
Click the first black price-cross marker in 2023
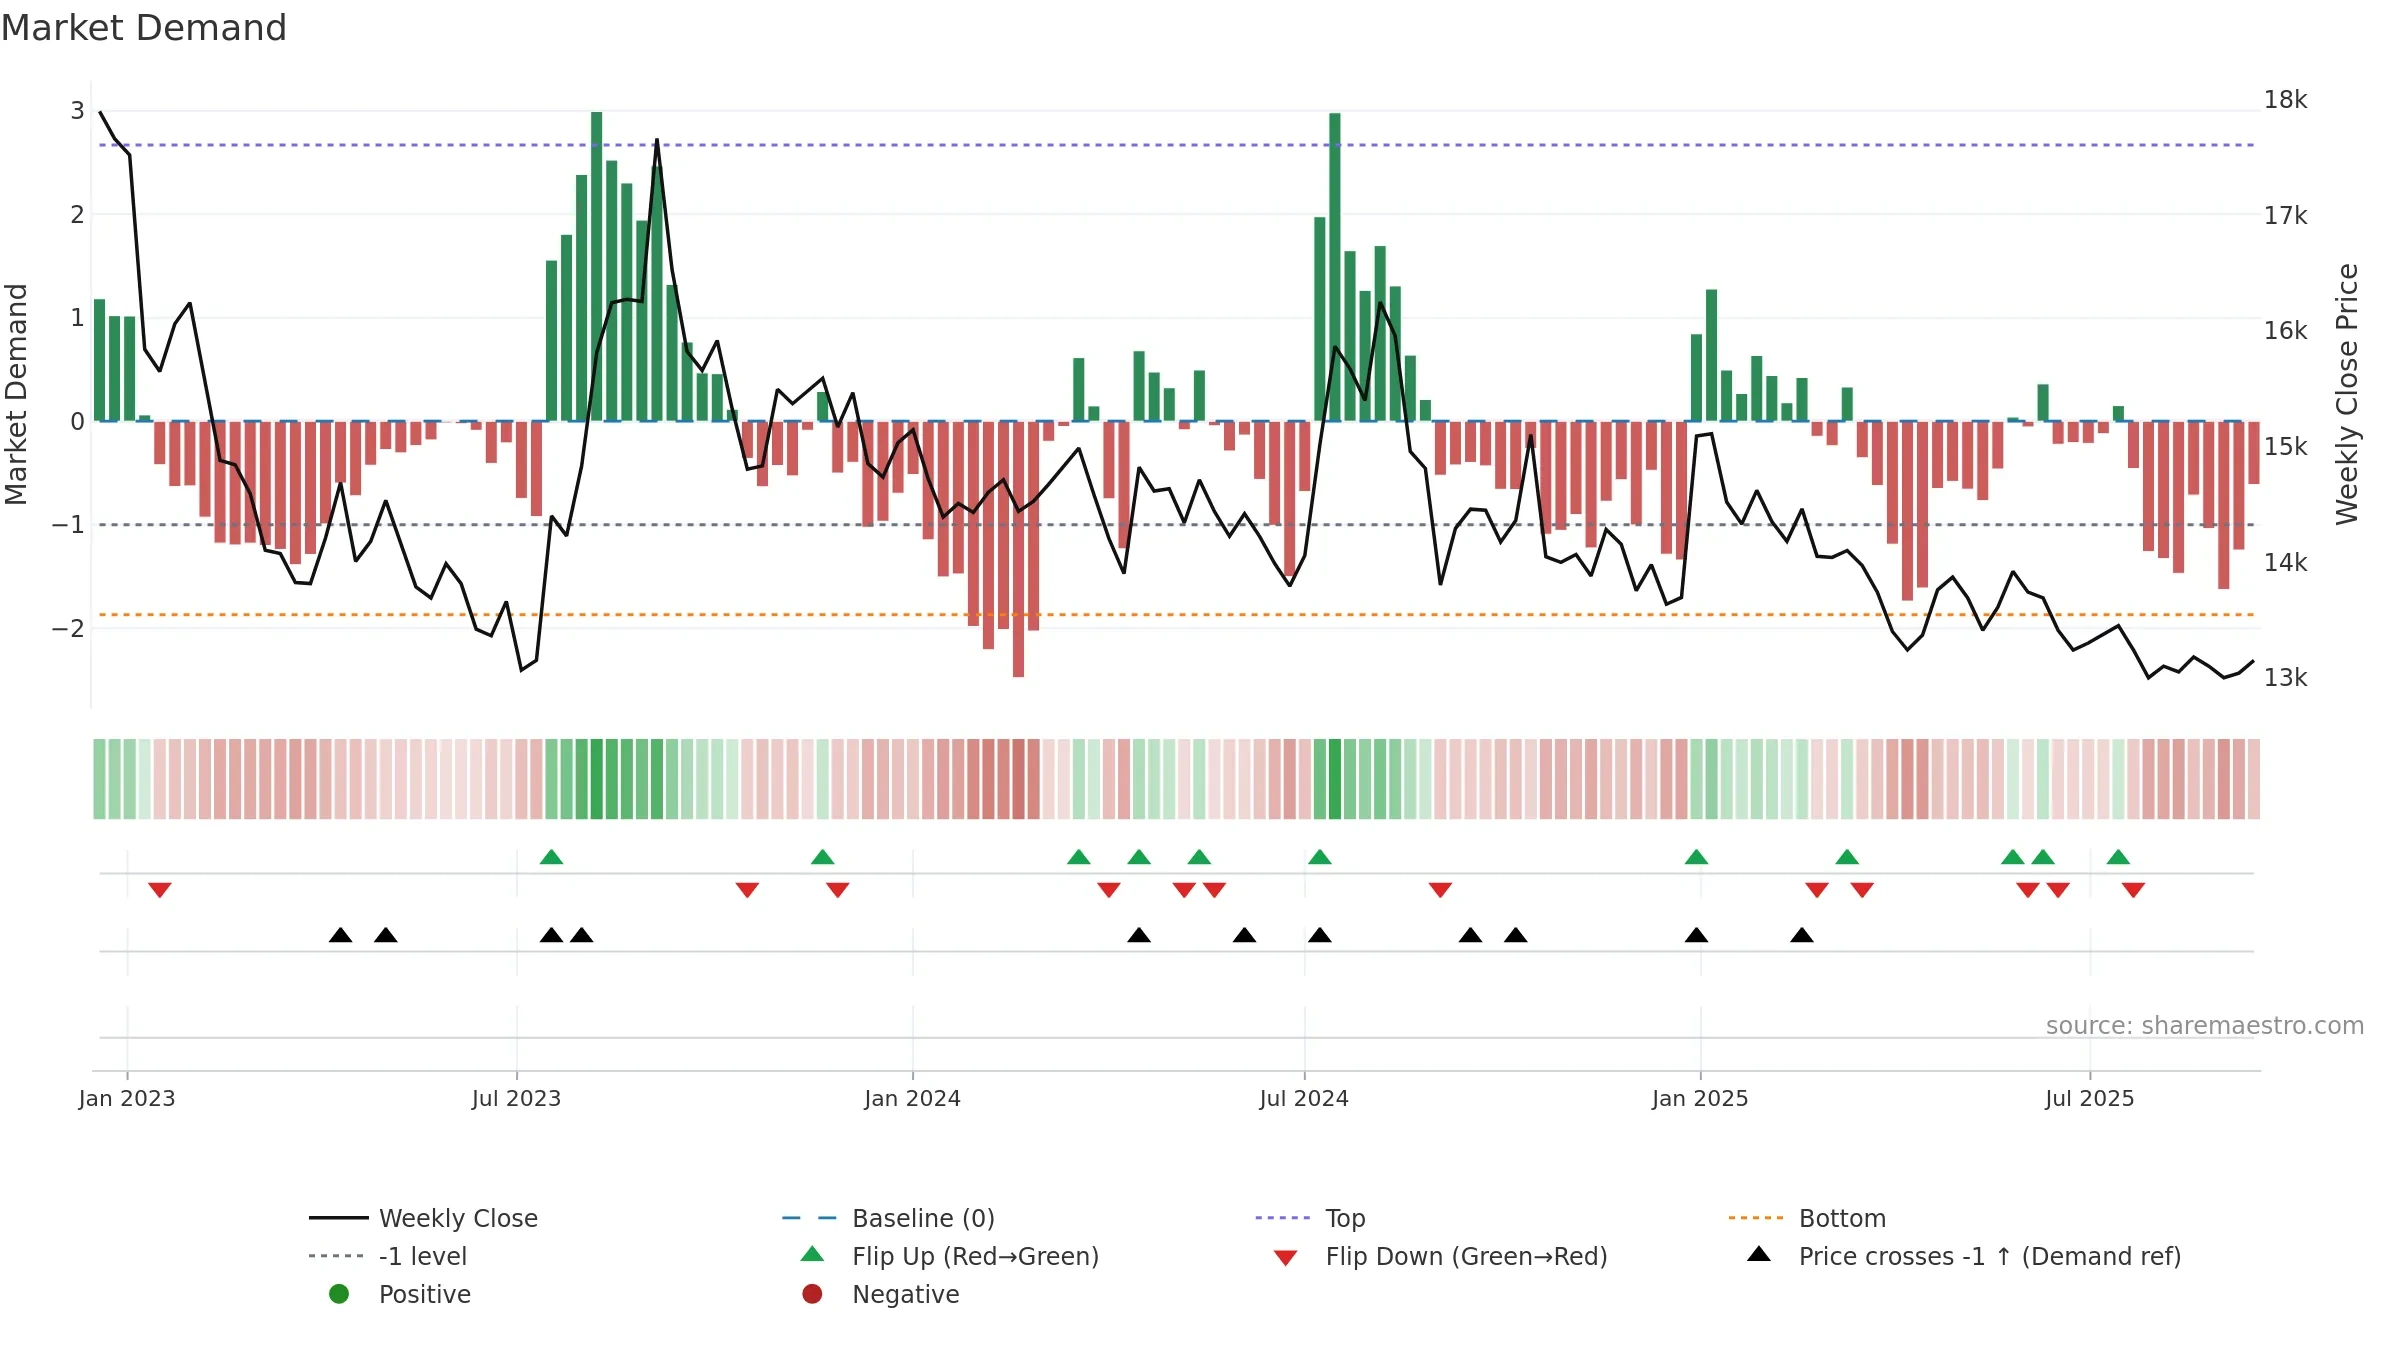point(340,935)
